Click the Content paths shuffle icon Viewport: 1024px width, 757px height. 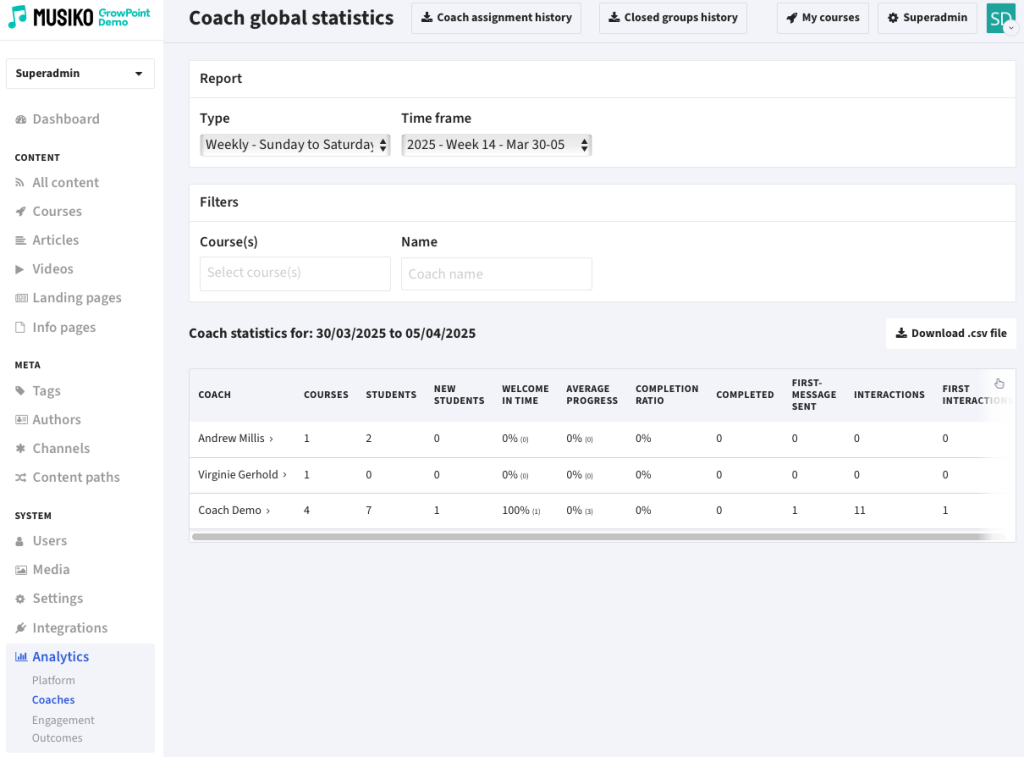(21, 477)
